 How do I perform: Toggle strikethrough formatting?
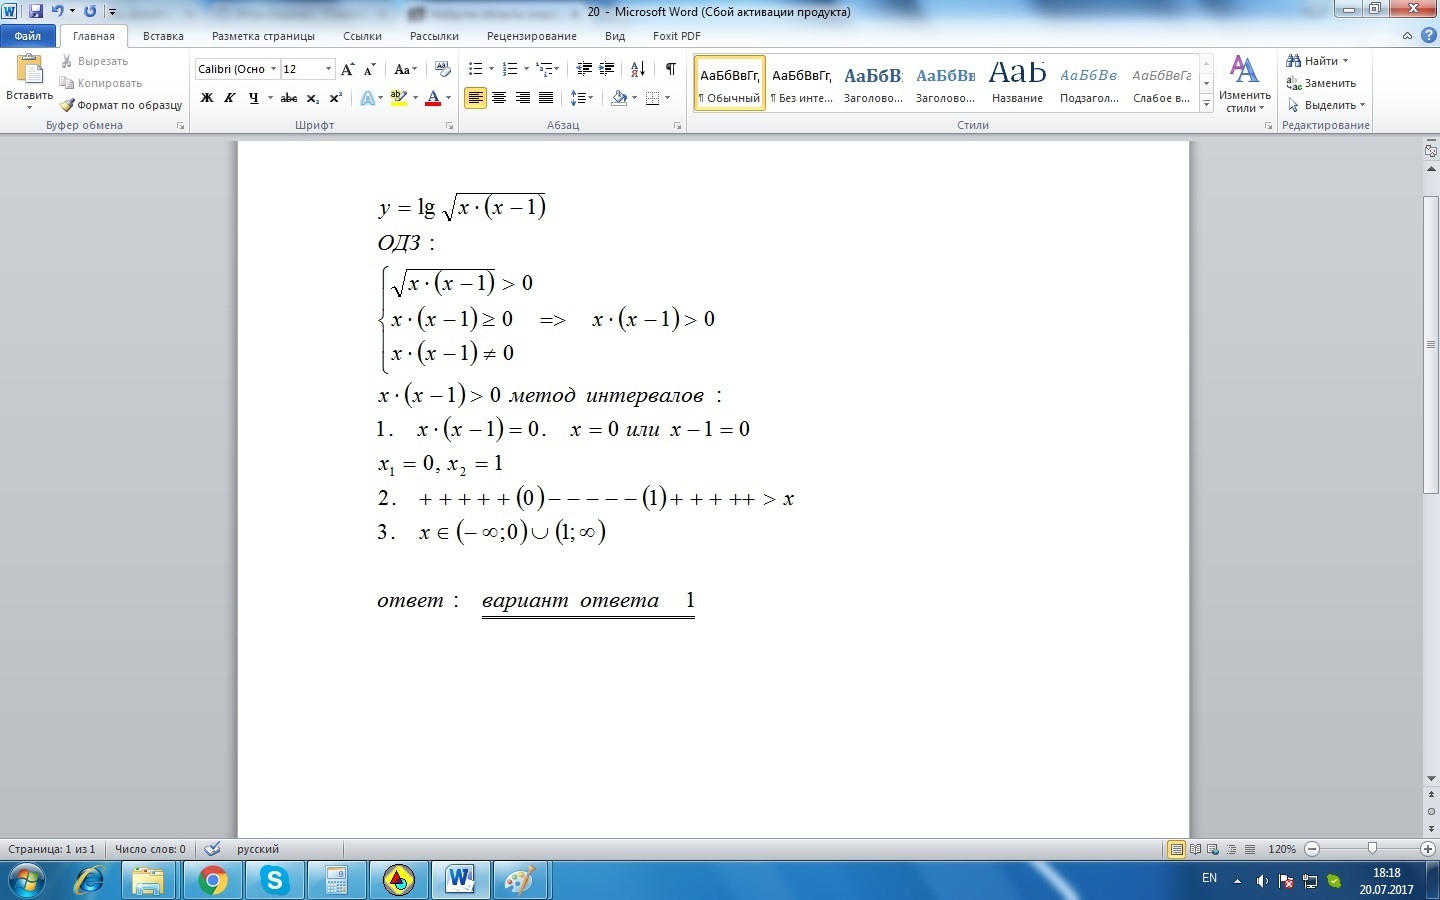pos(289,98)
